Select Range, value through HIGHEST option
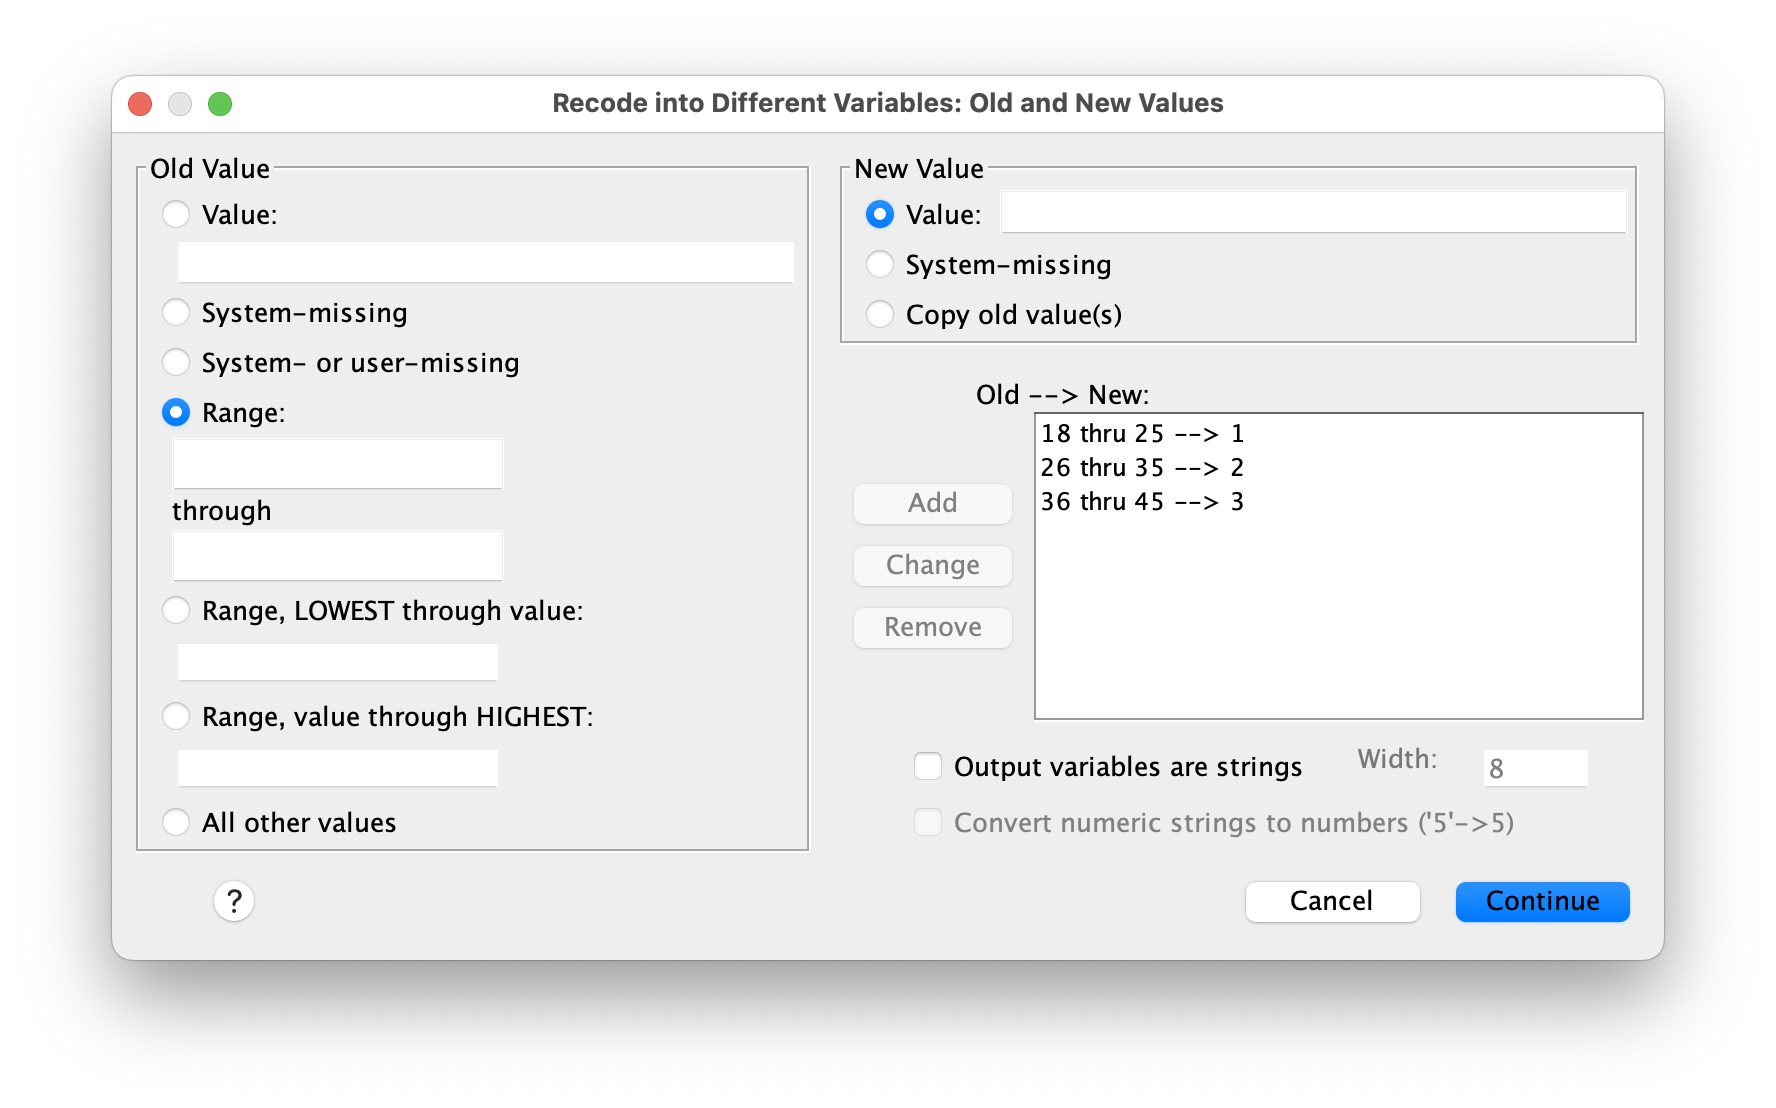Screen dimensions: 1776x1108 (x=176, y=716)
